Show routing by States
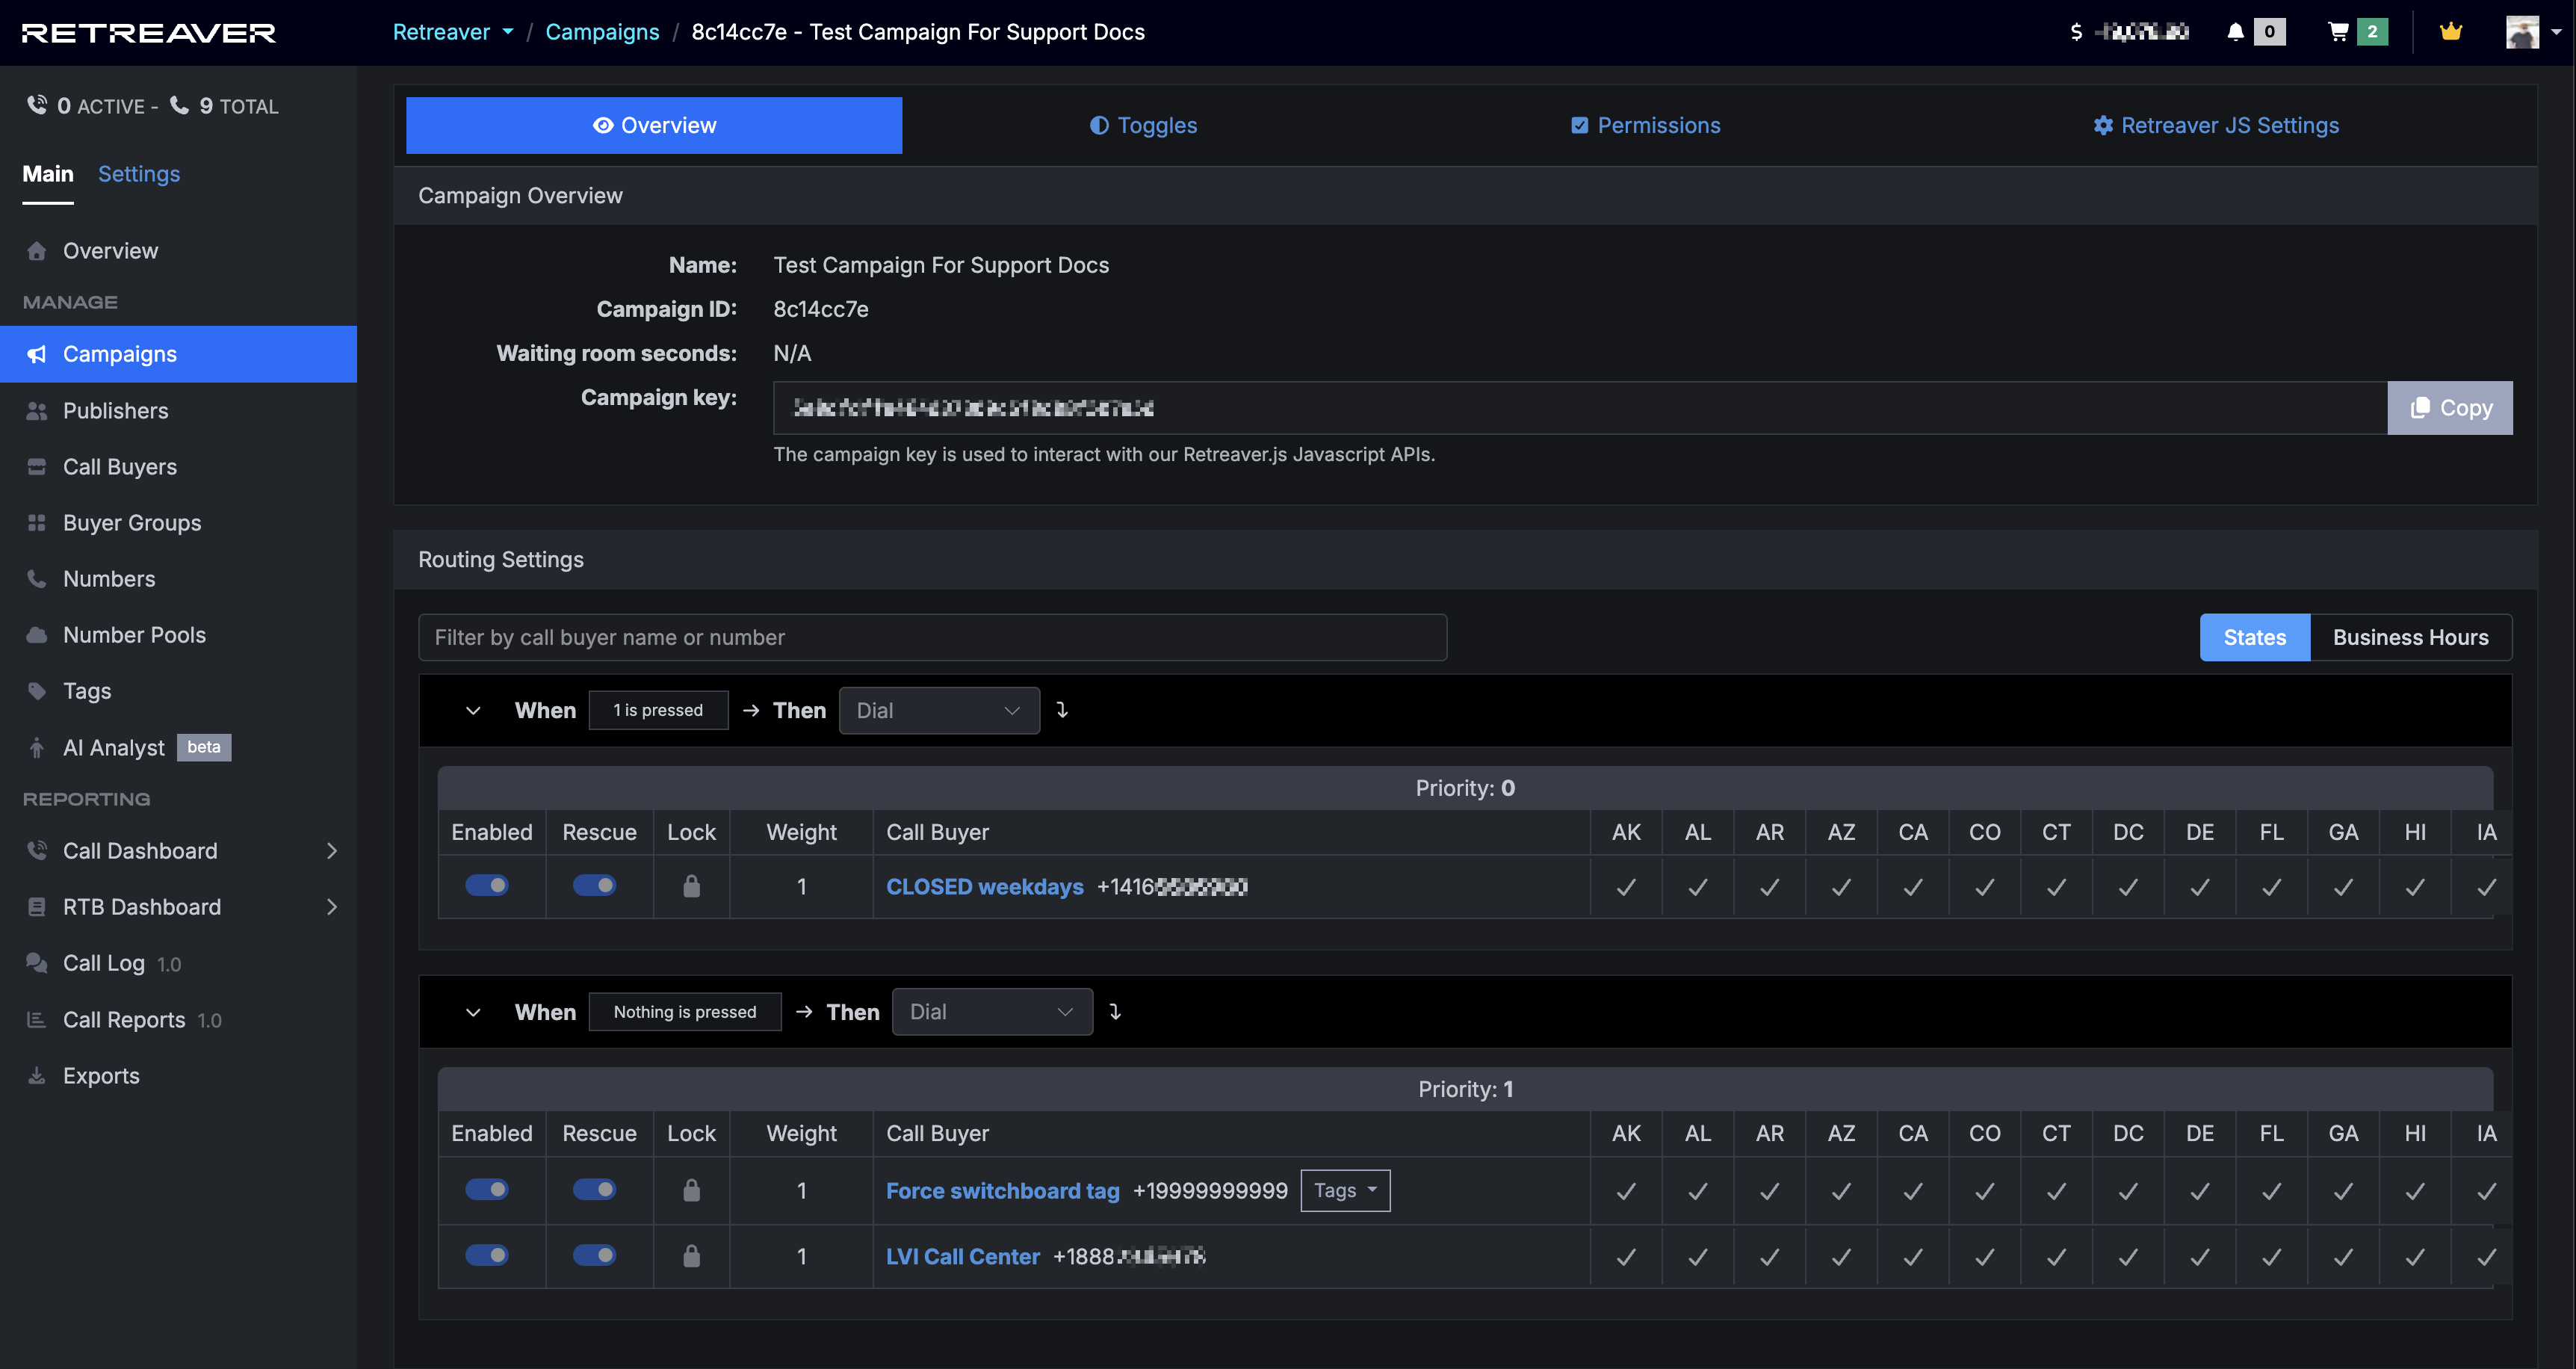This screenshot has width=2576, height=1369. pyautogui.click(x=2255, y=637)
